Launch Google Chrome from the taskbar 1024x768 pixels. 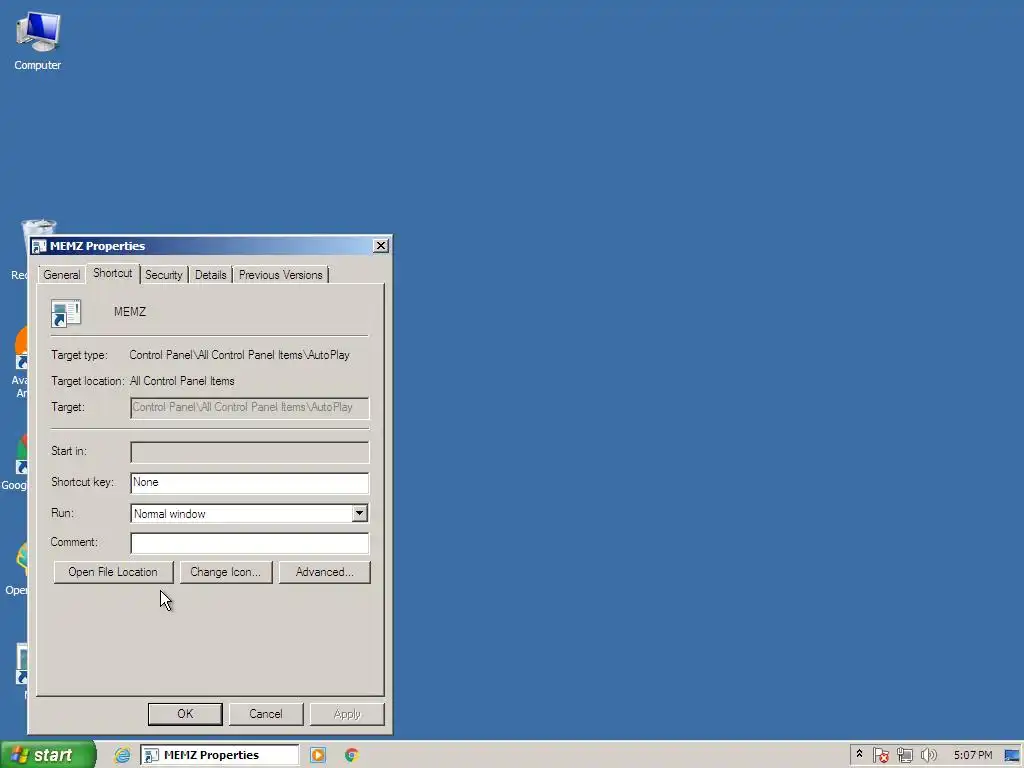tap(351, 755)
